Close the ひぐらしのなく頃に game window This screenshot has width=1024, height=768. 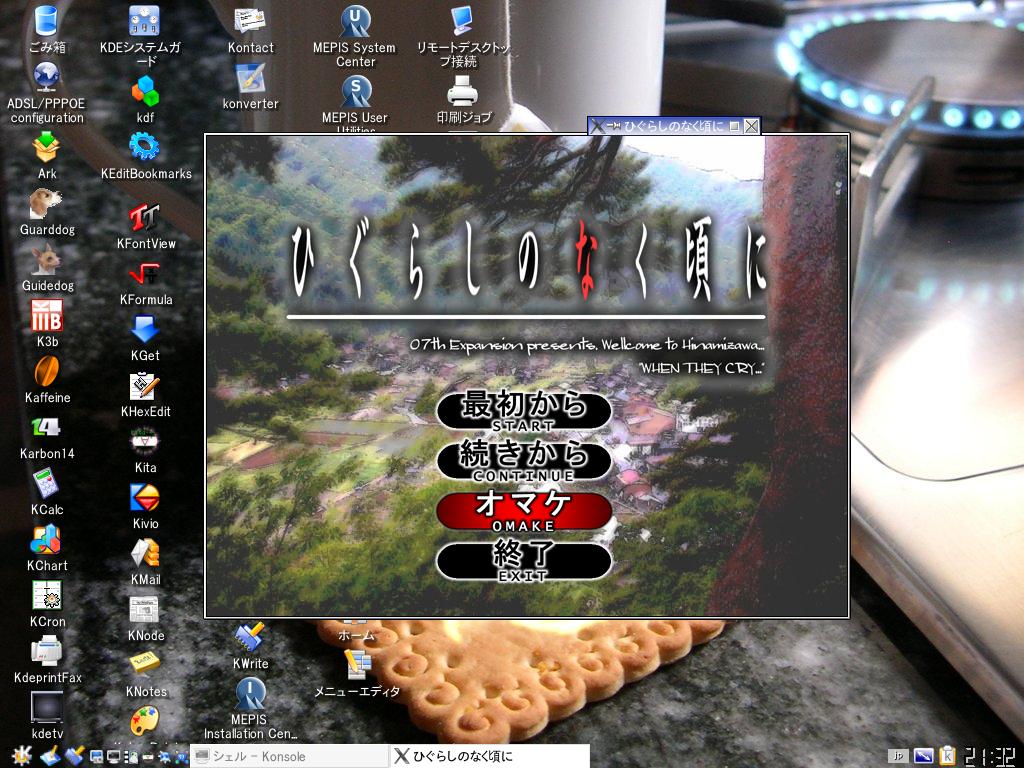[x=752, y=126]
